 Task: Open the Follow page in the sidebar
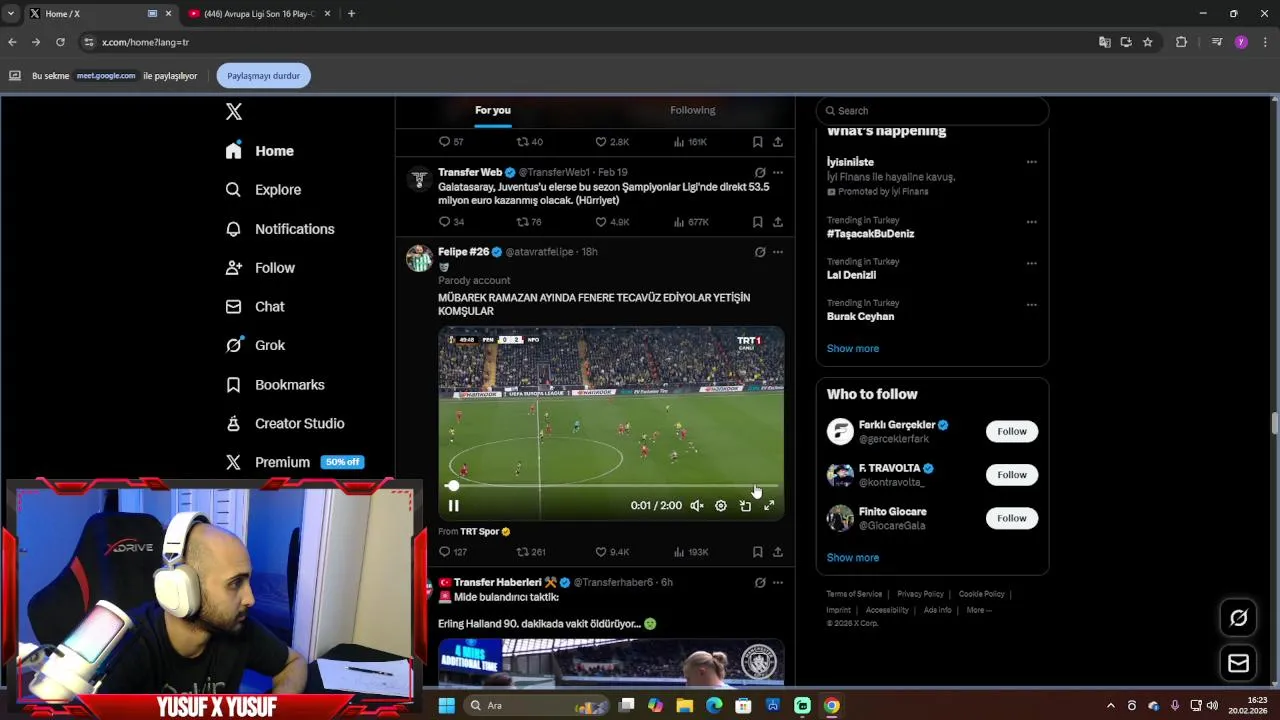click(260, 268)
